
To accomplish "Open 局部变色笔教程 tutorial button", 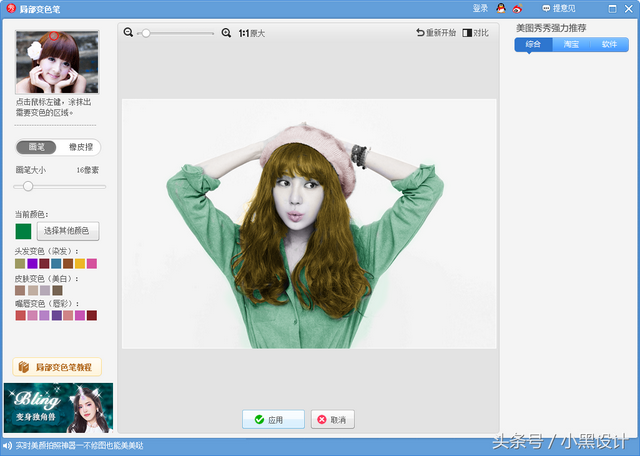I will [x=57, y=367].
